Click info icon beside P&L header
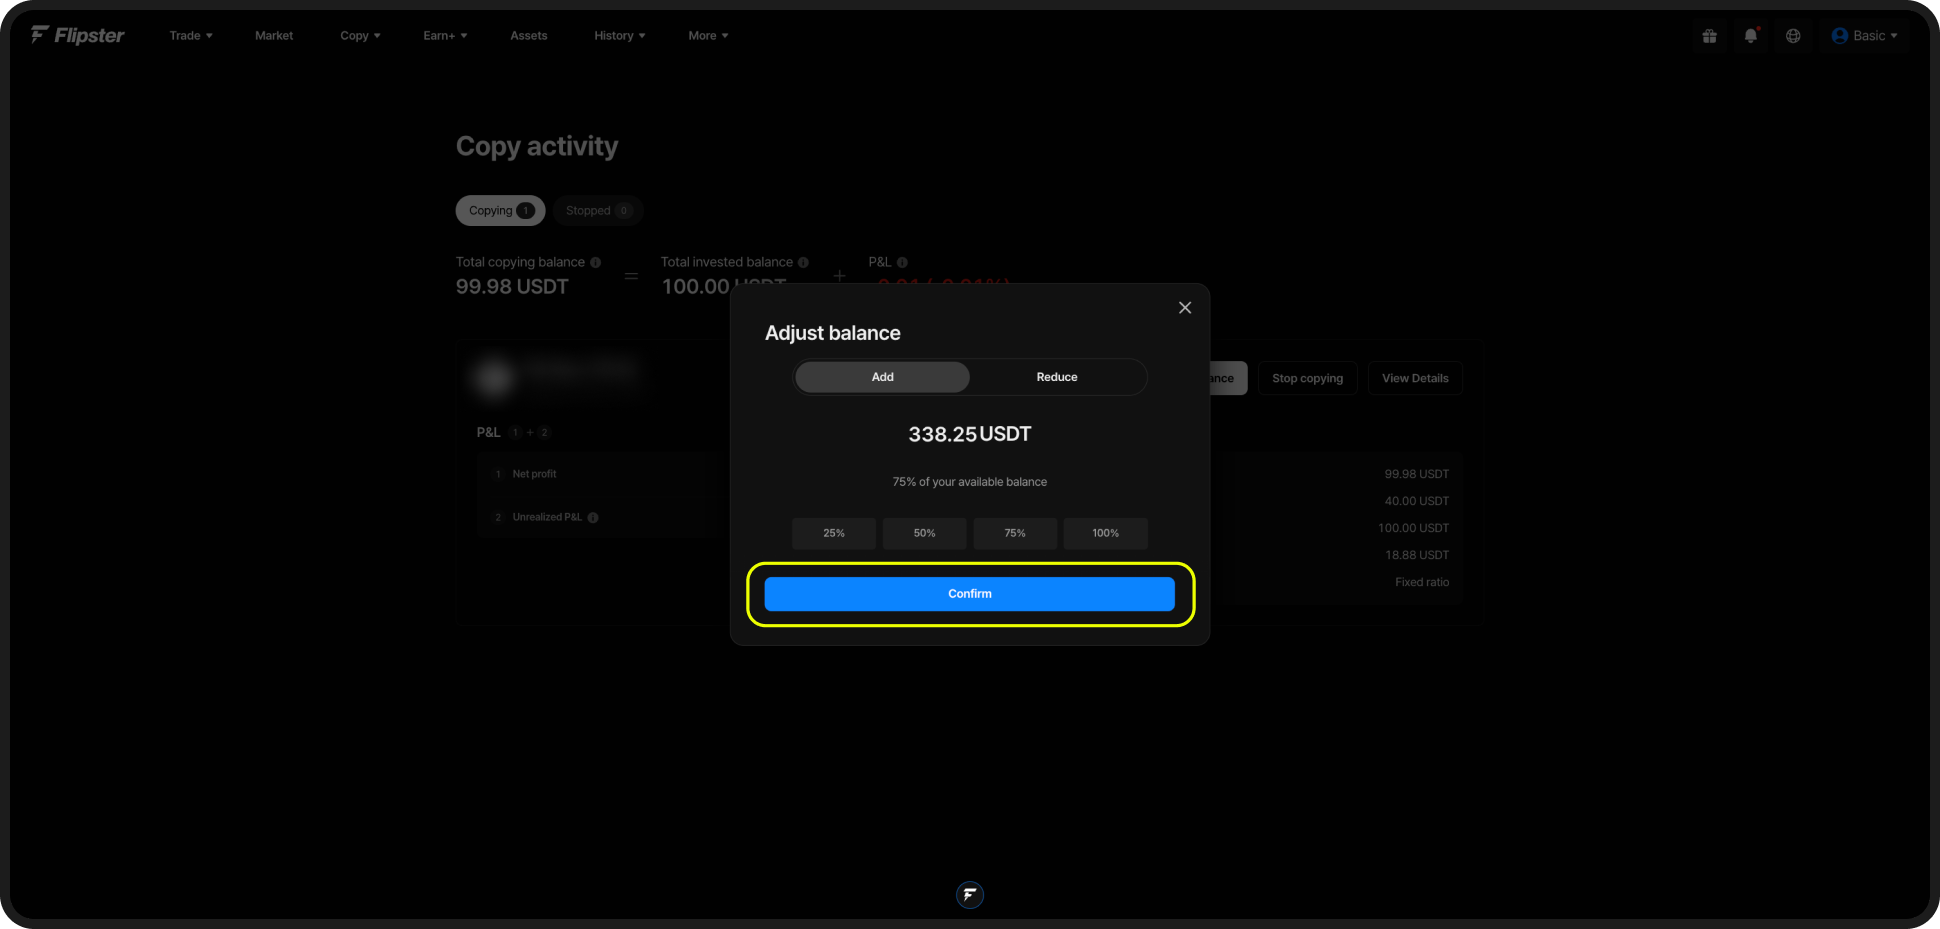The image size is (1940, 929). click(x=902, y=262)
